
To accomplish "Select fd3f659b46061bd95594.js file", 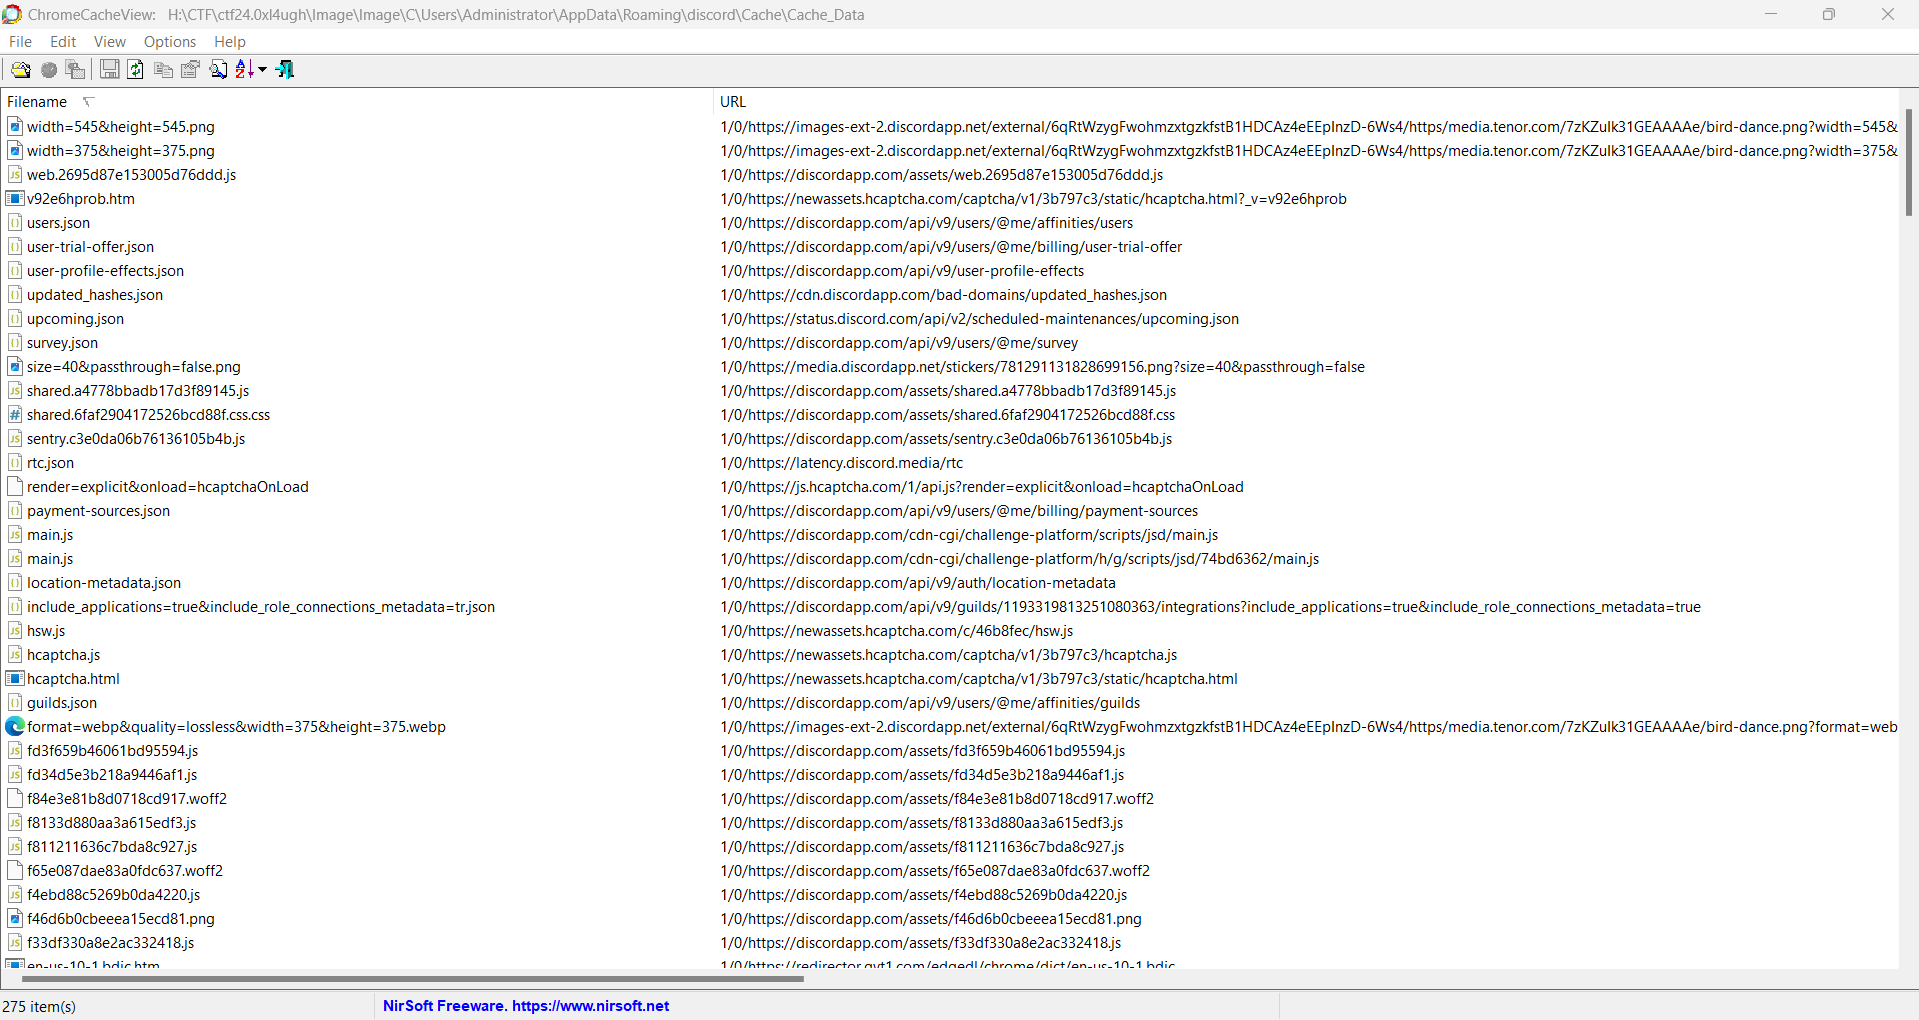I will pos(113,750).
